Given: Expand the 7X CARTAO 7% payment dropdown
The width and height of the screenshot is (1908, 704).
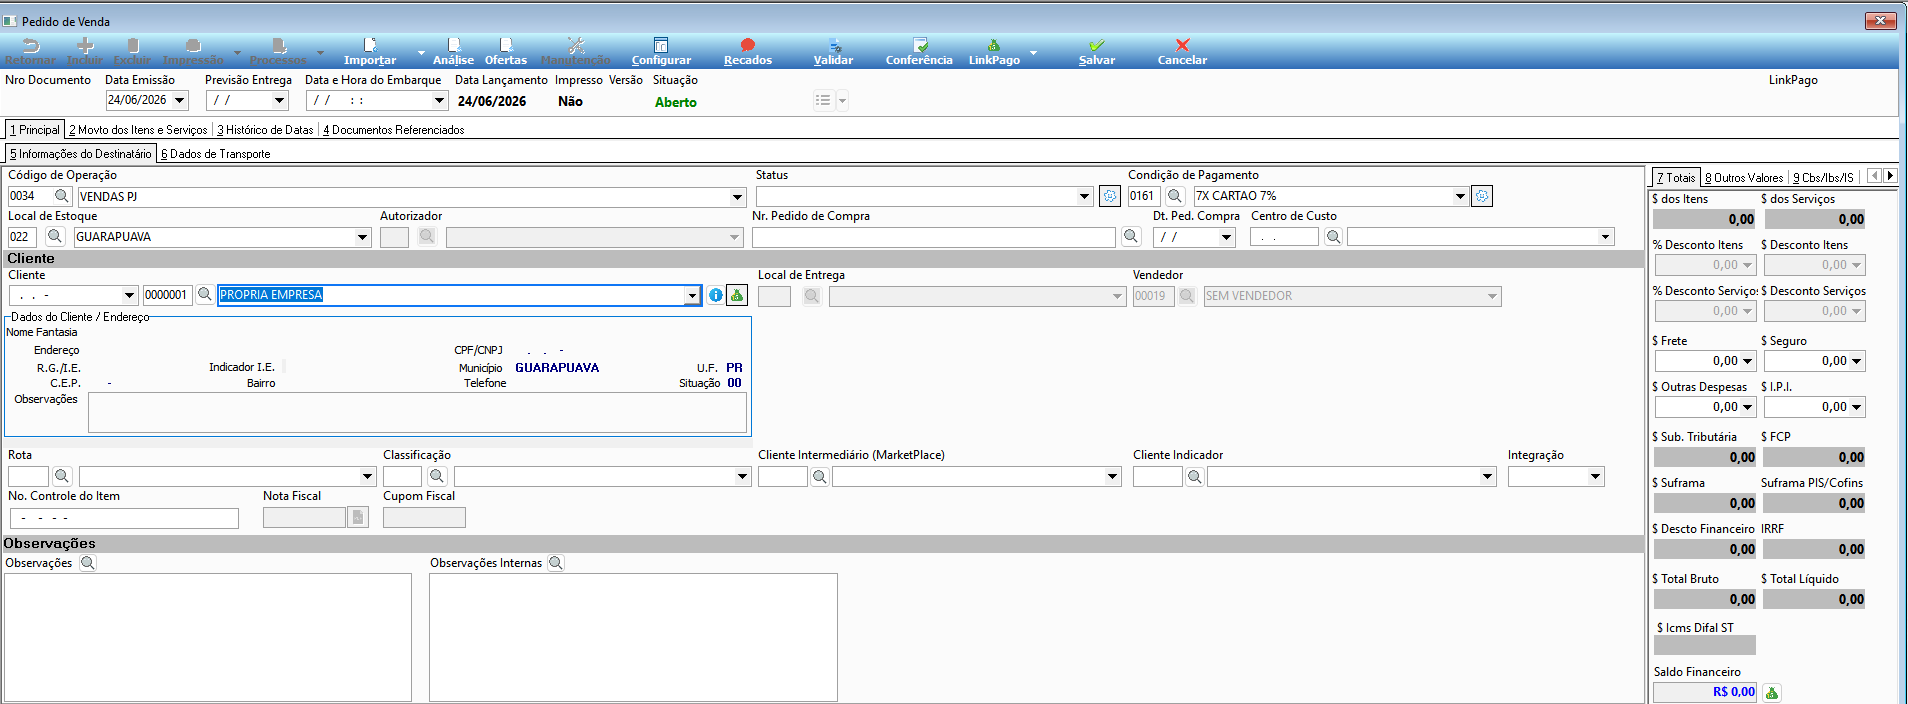Looking at the screenshot, I should [x=1460, y=197].
